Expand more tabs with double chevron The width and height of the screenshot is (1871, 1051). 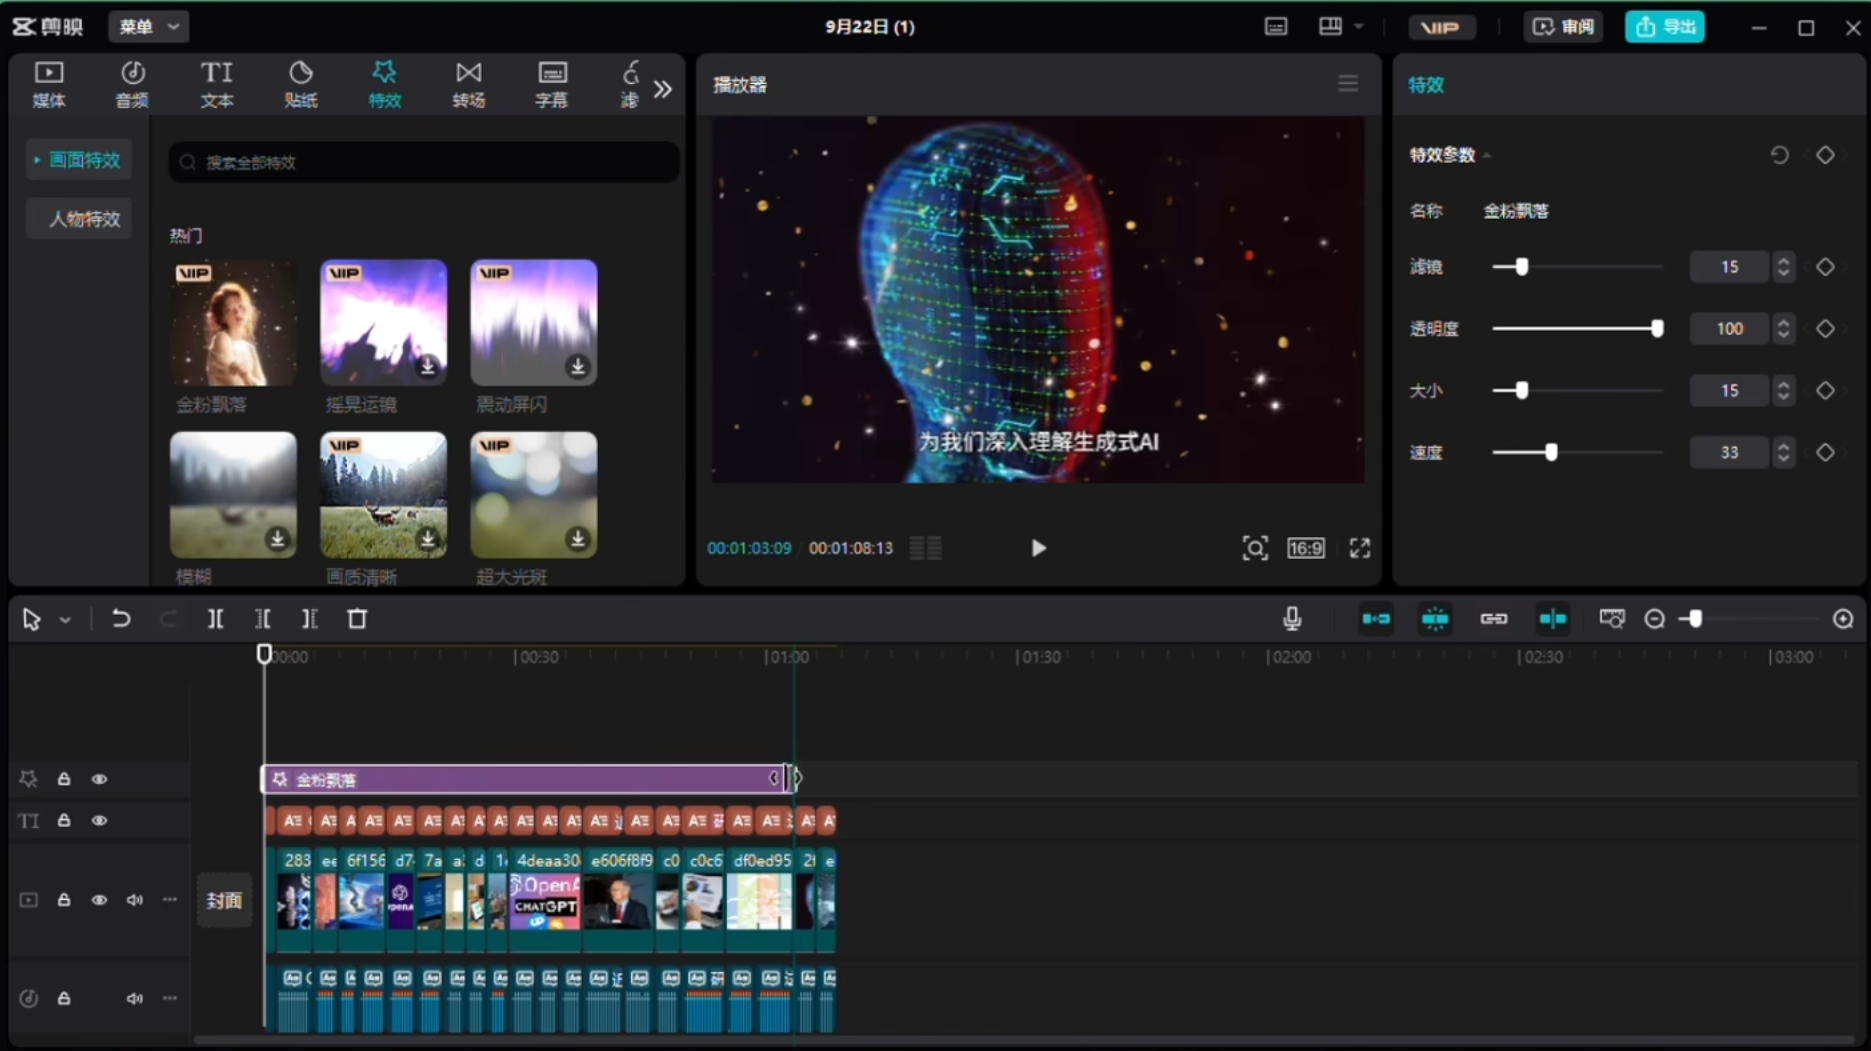point(662,89)
